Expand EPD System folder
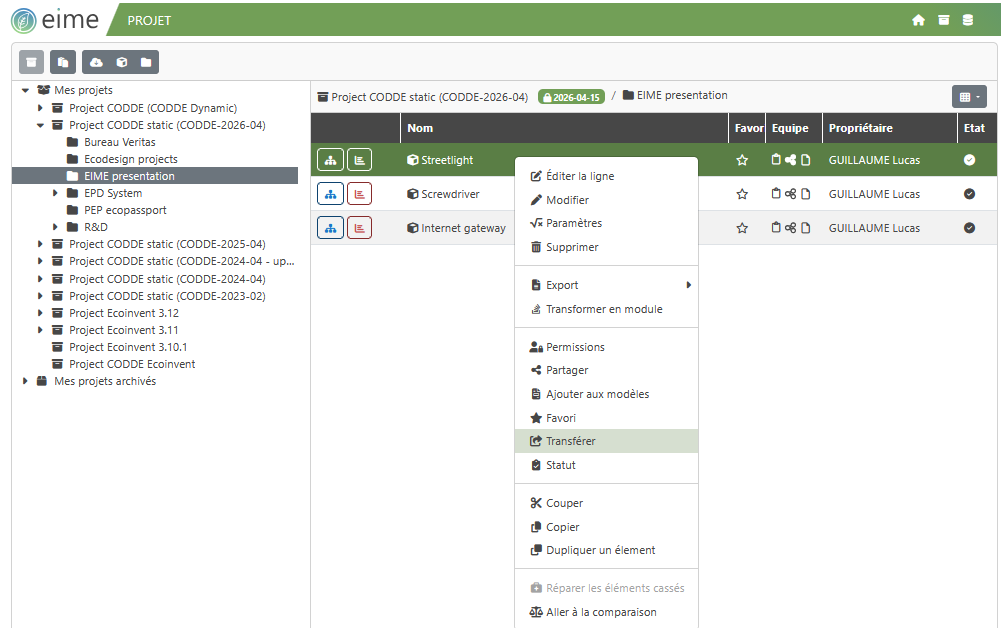Image resolution: width=1001 pixels, height=628 pixels. pyautogui.click(x=56, y=193)
